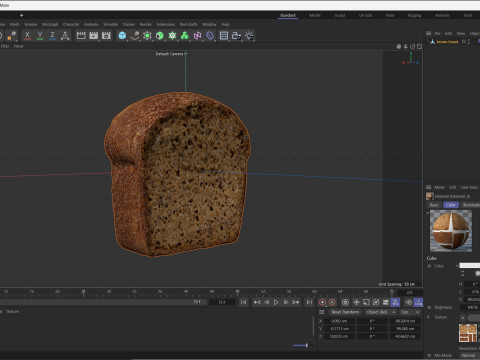The image size is (480, 360).
Task: Open Edit Render Settings icon
Action: (x=106, y=35)
